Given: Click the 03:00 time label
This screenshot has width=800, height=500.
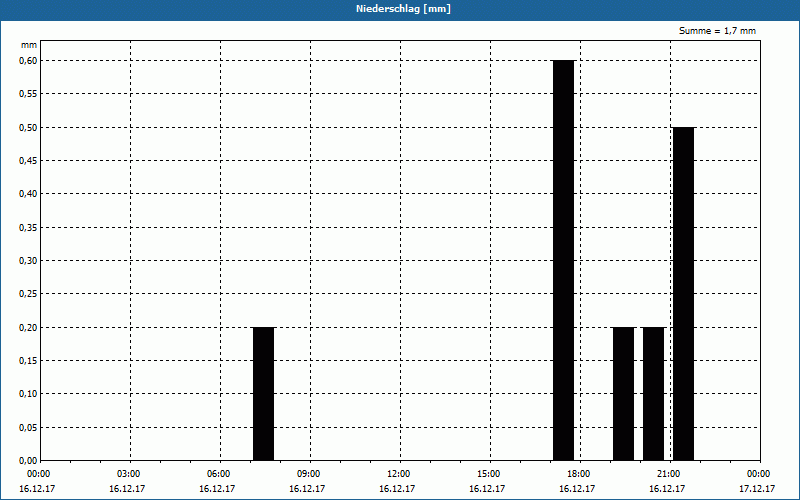Looking at the screenshot, I should (131, 474).
